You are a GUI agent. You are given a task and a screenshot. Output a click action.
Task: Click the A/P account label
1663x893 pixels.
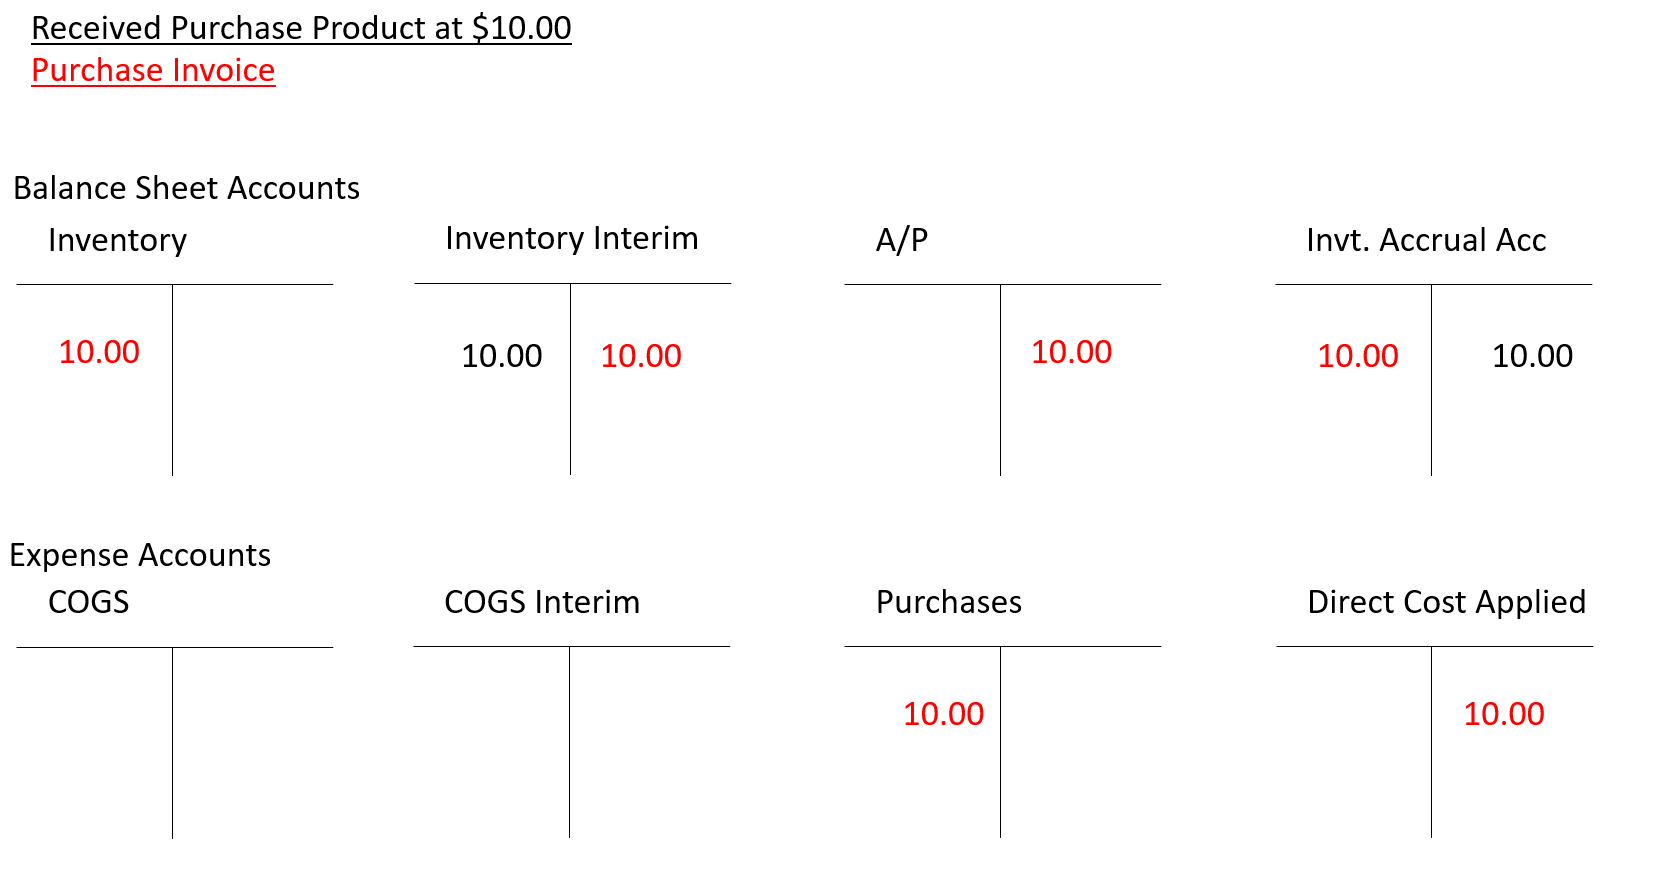tap(902, 240)
